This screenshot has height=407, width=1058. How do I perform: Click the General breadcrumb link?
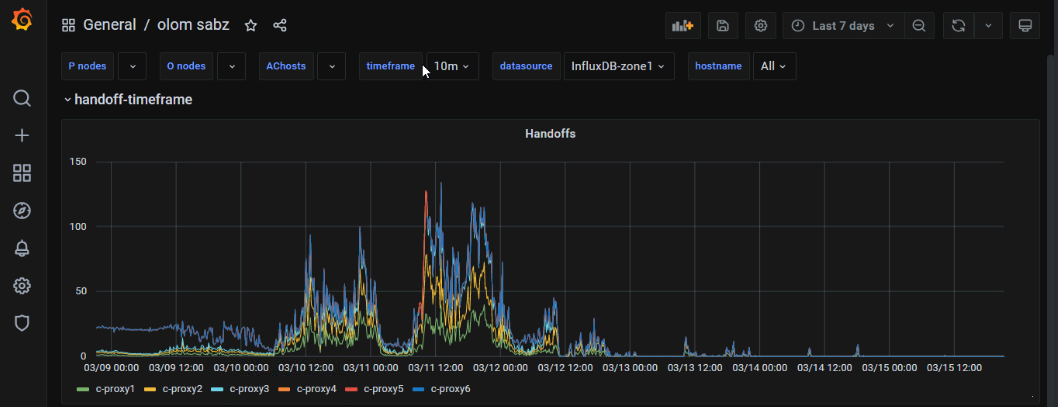(x=109, y=25)
